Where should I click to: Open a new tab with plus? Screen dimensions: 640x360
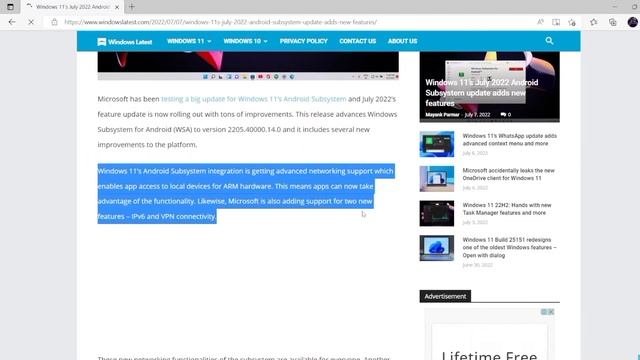[131, 7]
